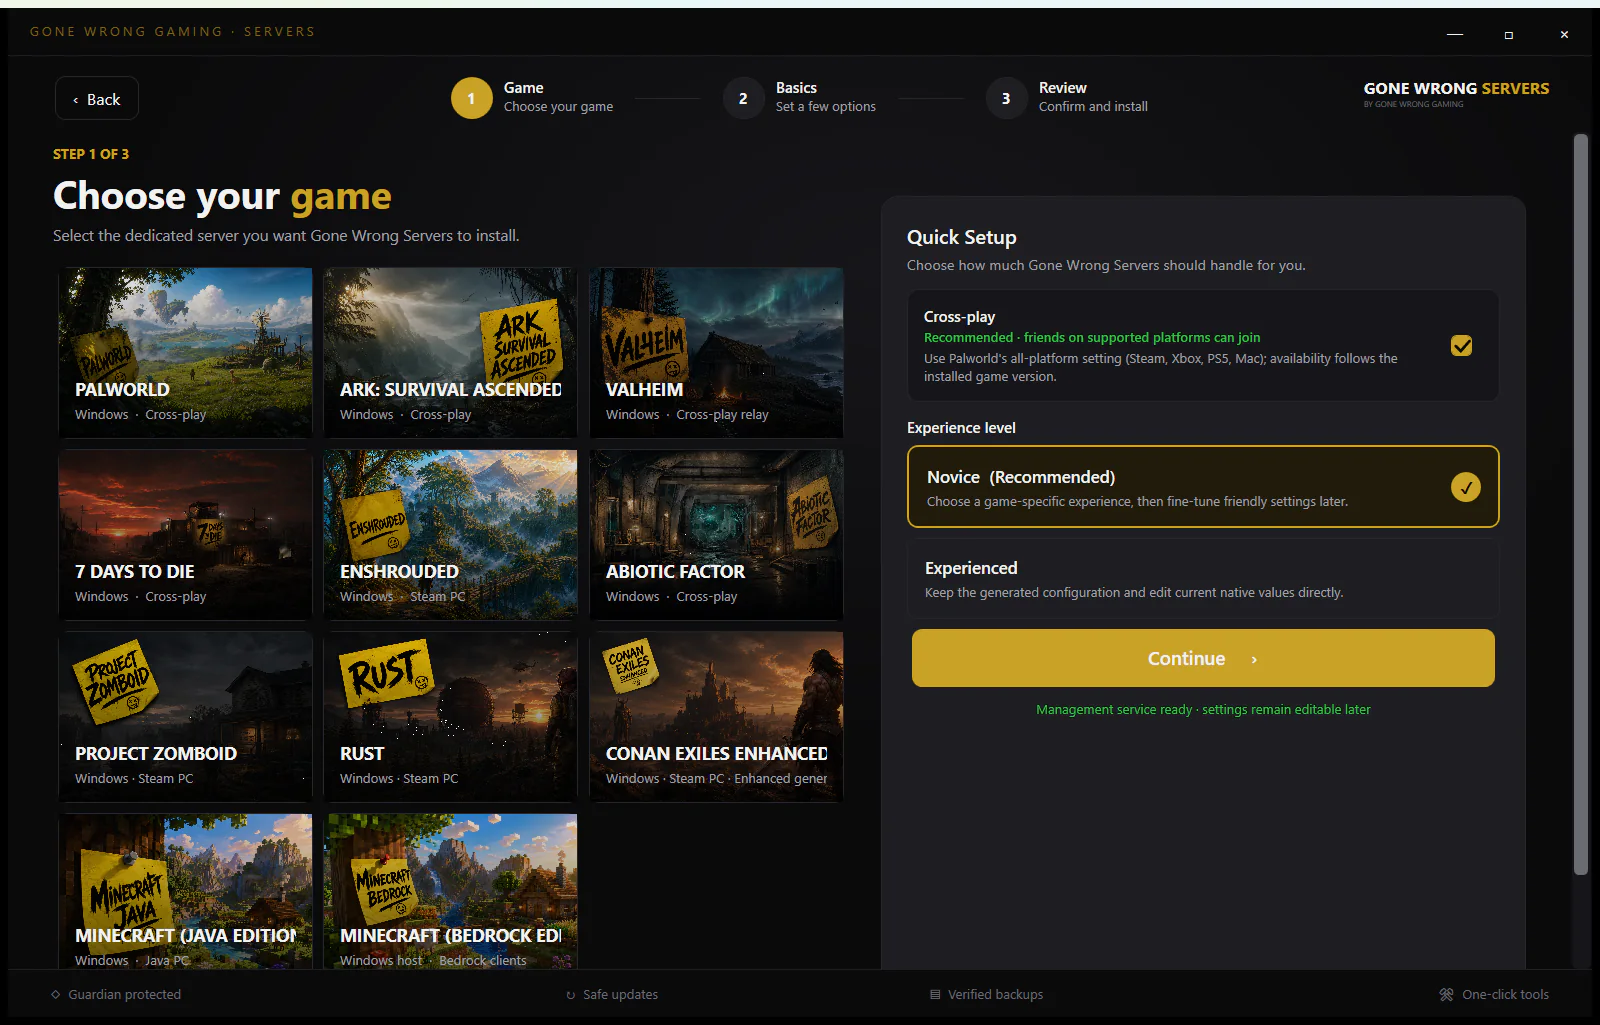
Task: Maximize the Gone Wrong Servers window
Action: tap(1509, 34)
